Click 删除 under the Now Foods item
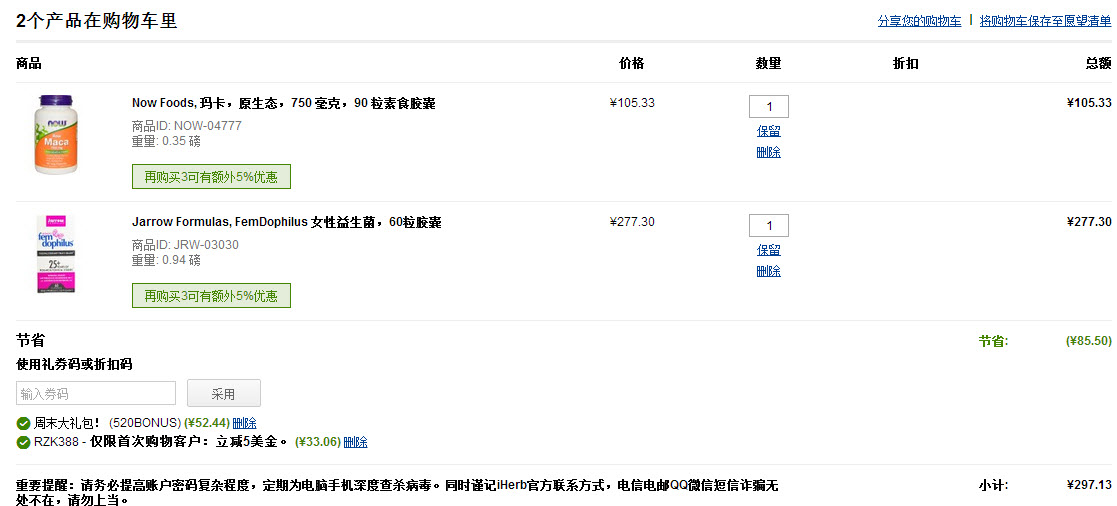Viewport: 1117px width, 506px height. pyautogui.click(x=769, y=152)
